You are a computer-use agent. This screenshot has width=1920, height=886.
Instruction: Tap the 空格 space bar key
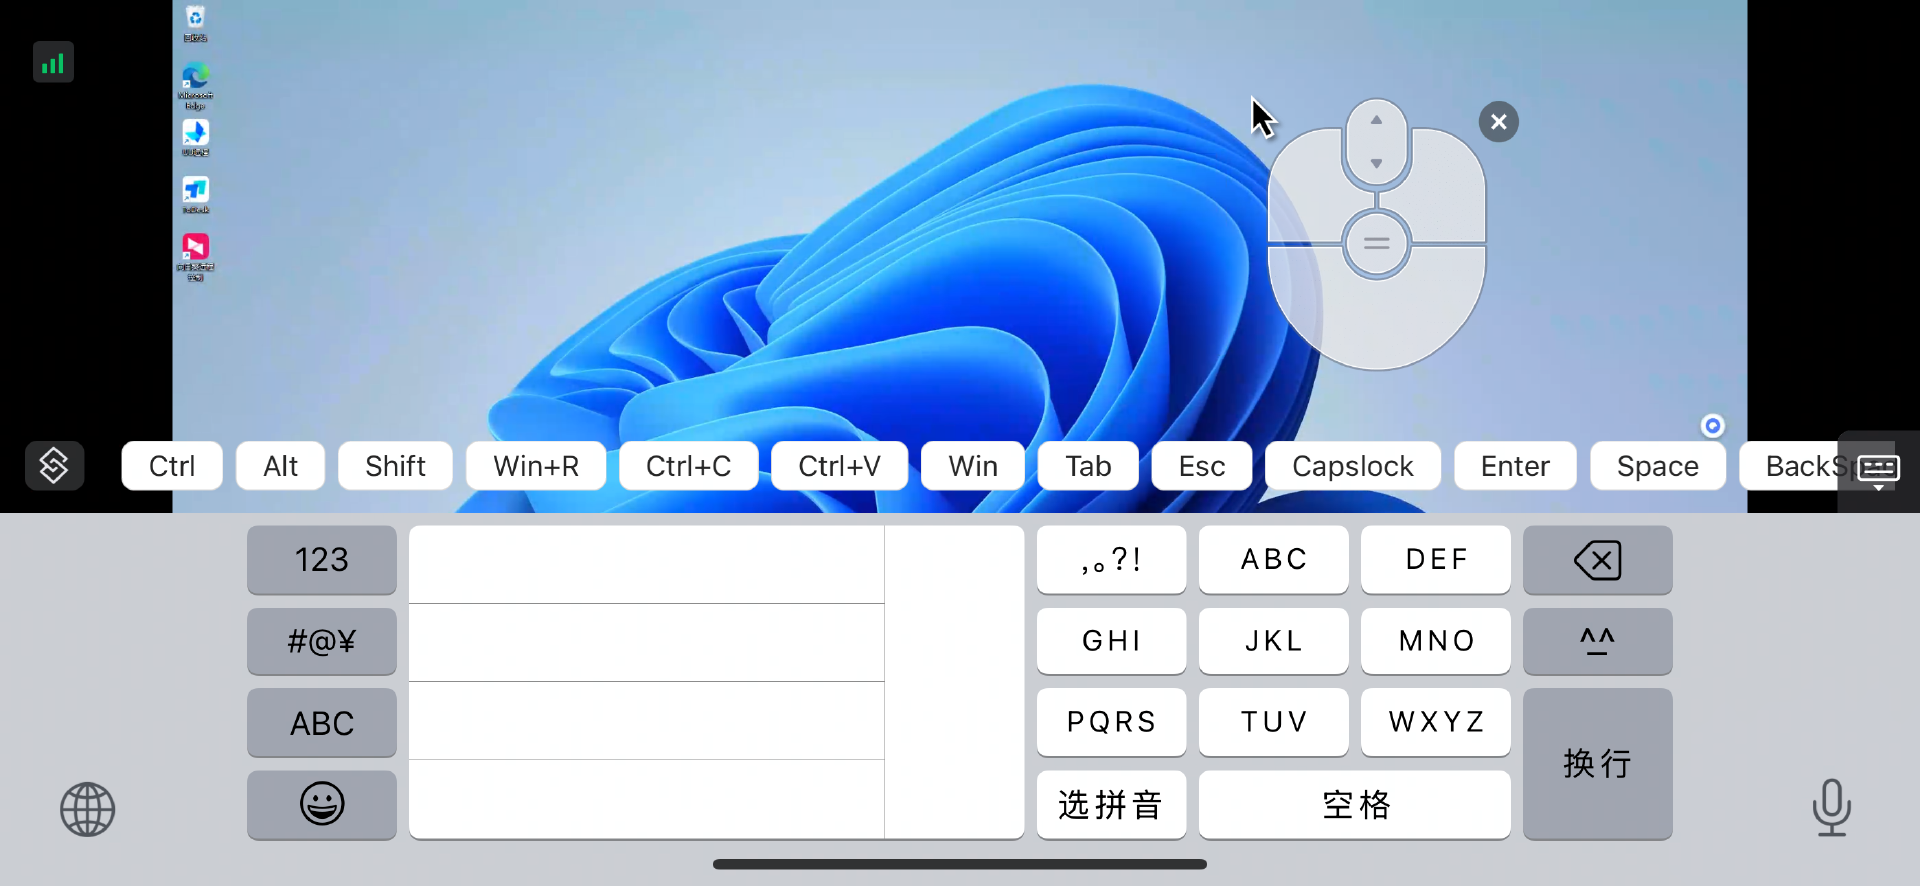coord(1354,804)
